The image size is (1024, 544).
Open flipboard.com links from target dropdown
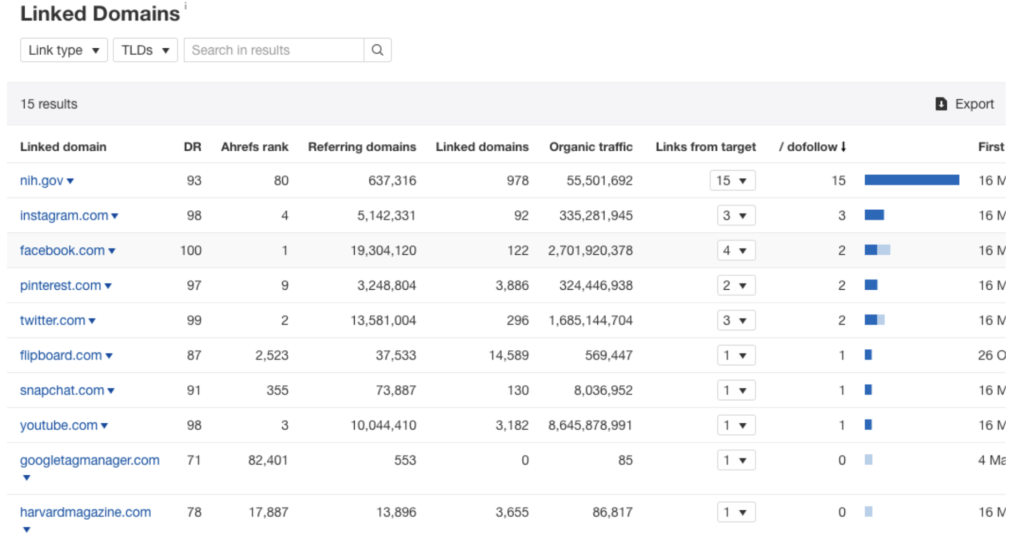tap(736, 355)
